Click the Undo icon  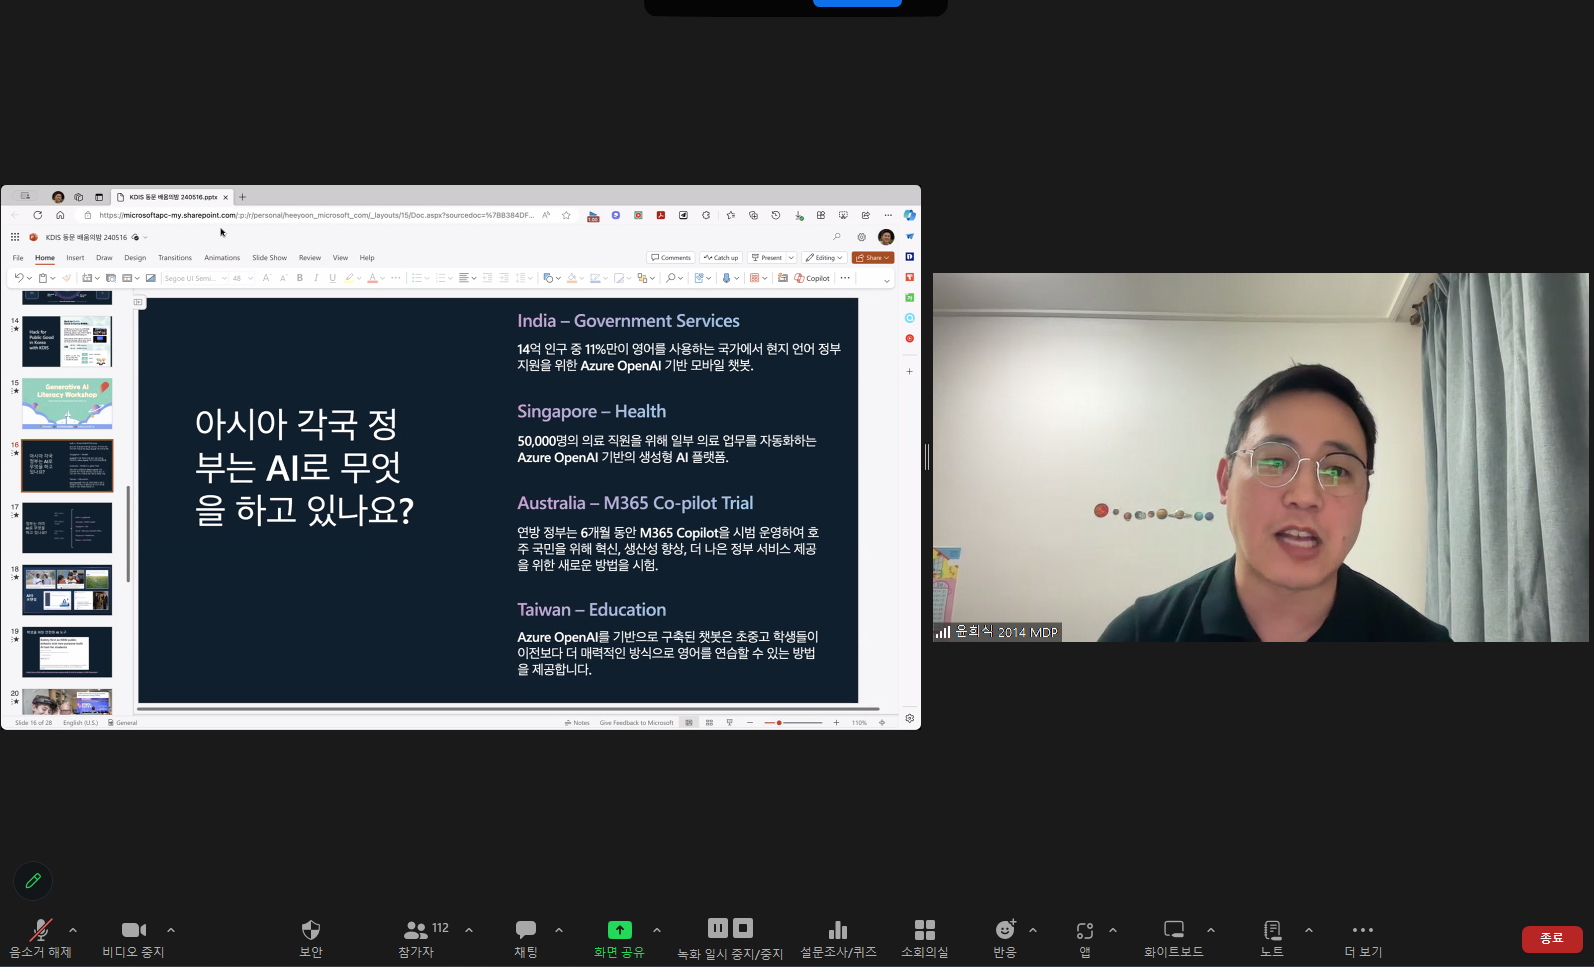[18, 278]
